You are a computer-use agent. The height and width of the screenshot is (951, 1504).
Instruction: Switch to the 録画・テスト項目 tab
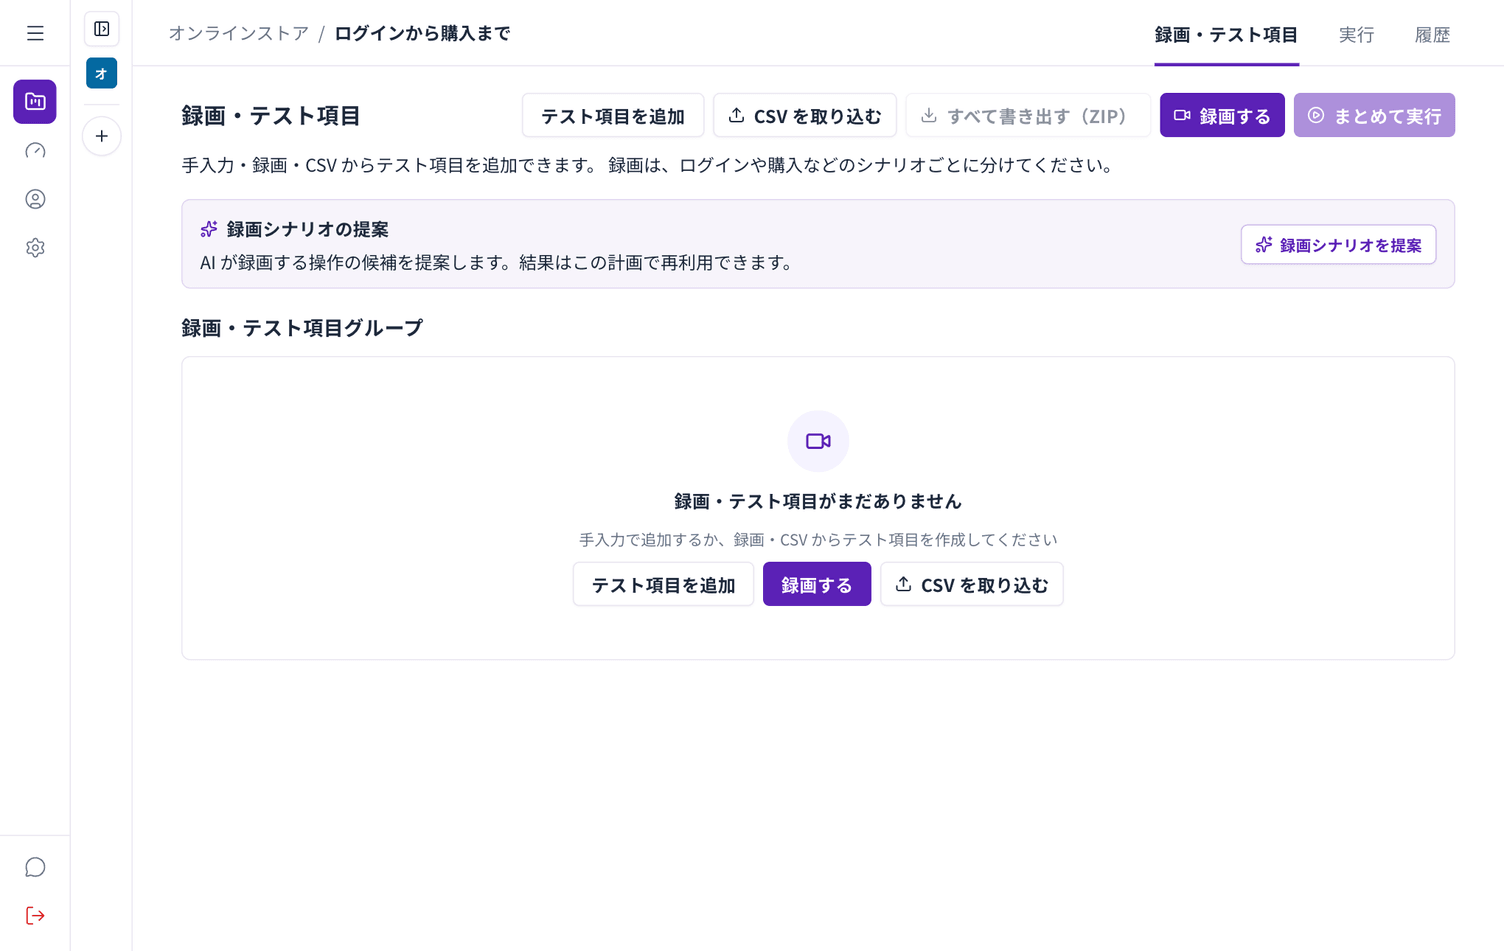click(1226, 35)
